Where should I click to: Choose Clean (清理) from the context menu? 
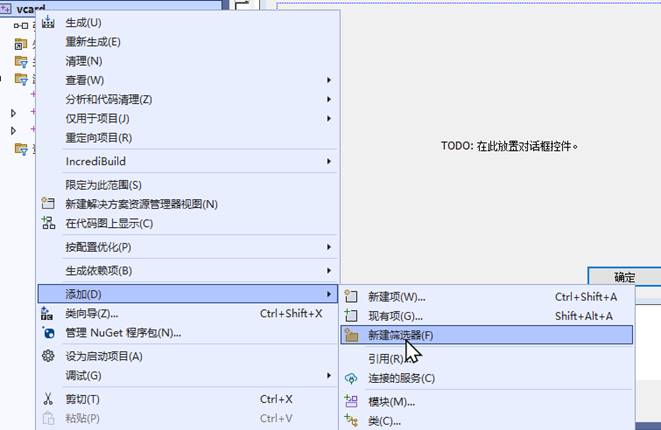pos(84,61)
